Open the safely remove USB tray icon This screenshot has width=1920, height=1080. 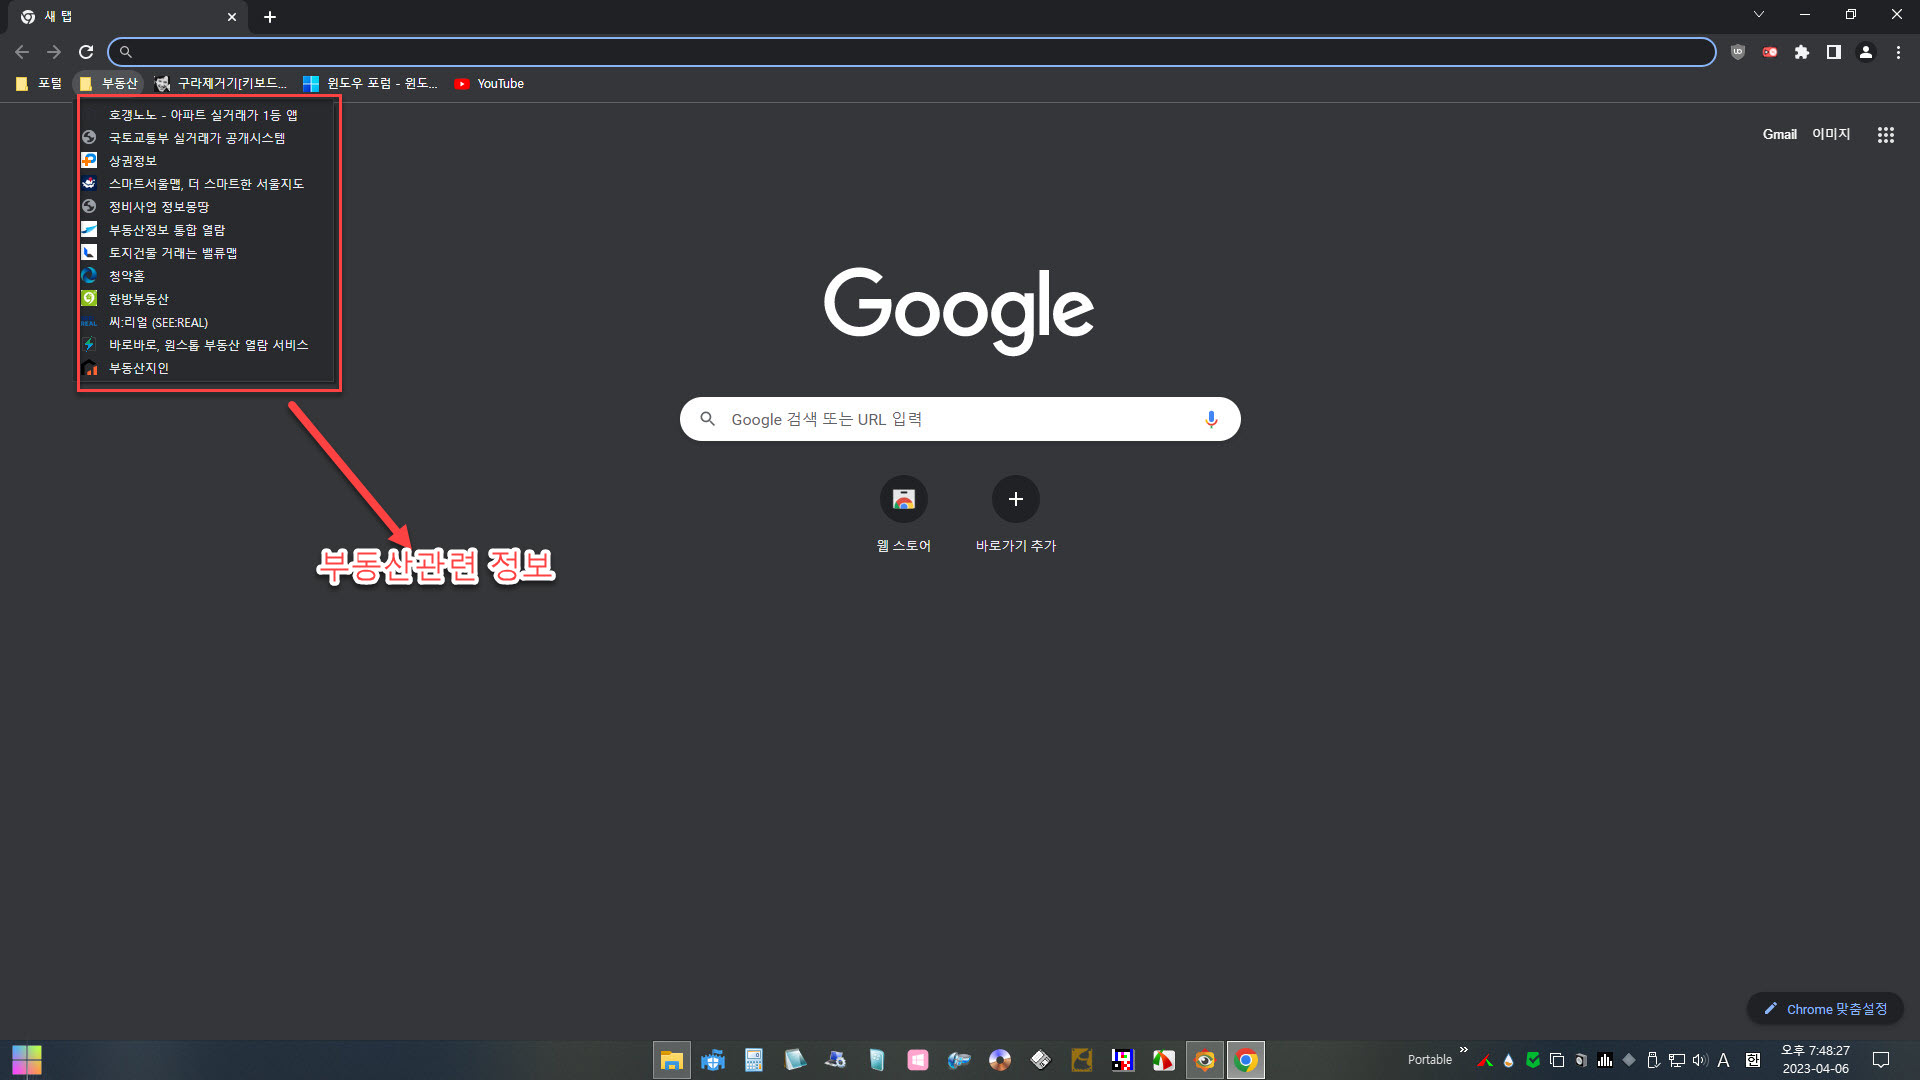pyautogui.click(x=1653, y=1060)
